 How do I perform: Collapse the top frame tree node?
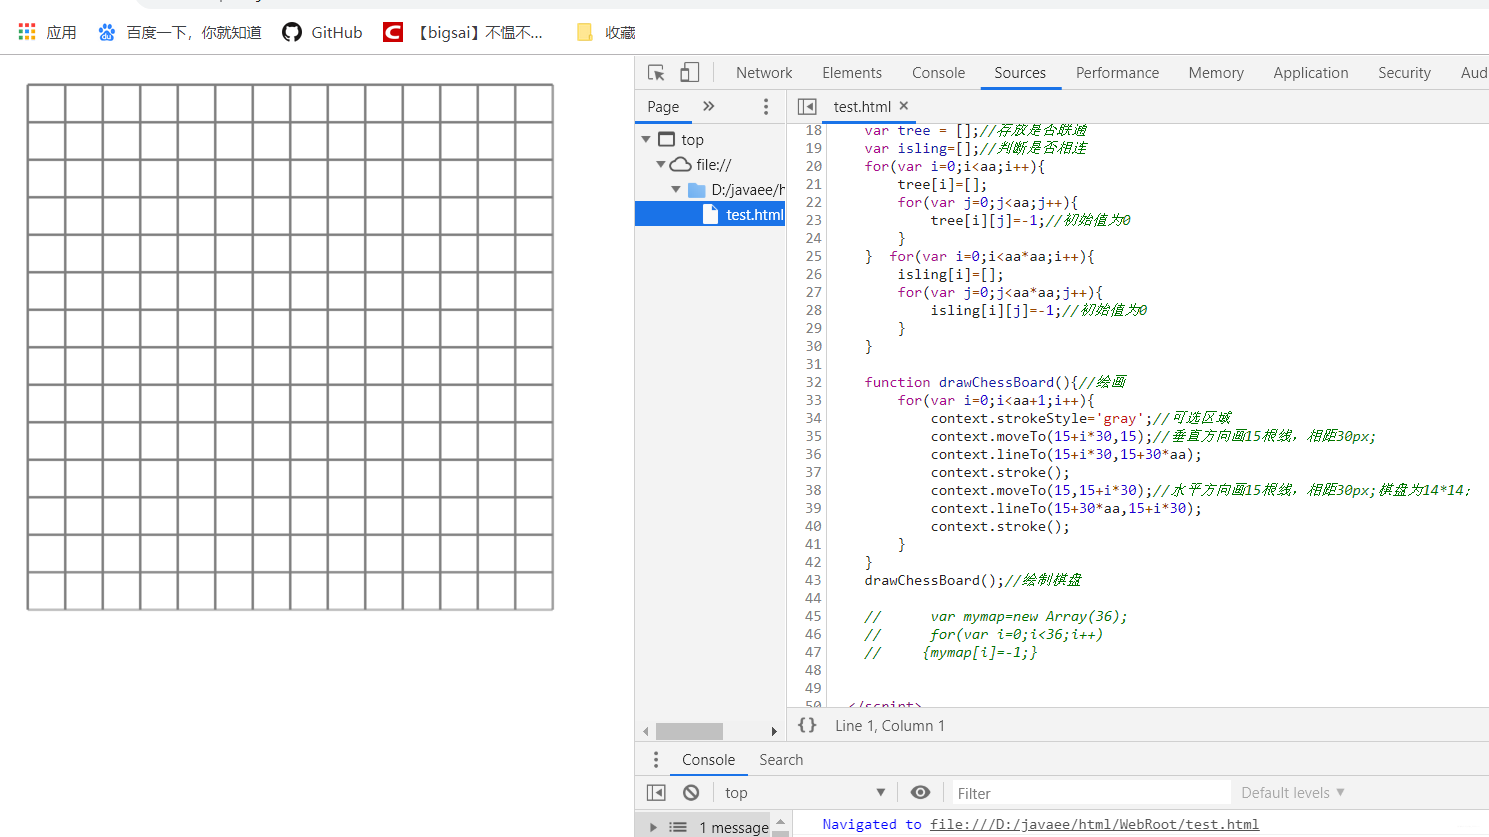pyautogui.click(x=646, y=140)
